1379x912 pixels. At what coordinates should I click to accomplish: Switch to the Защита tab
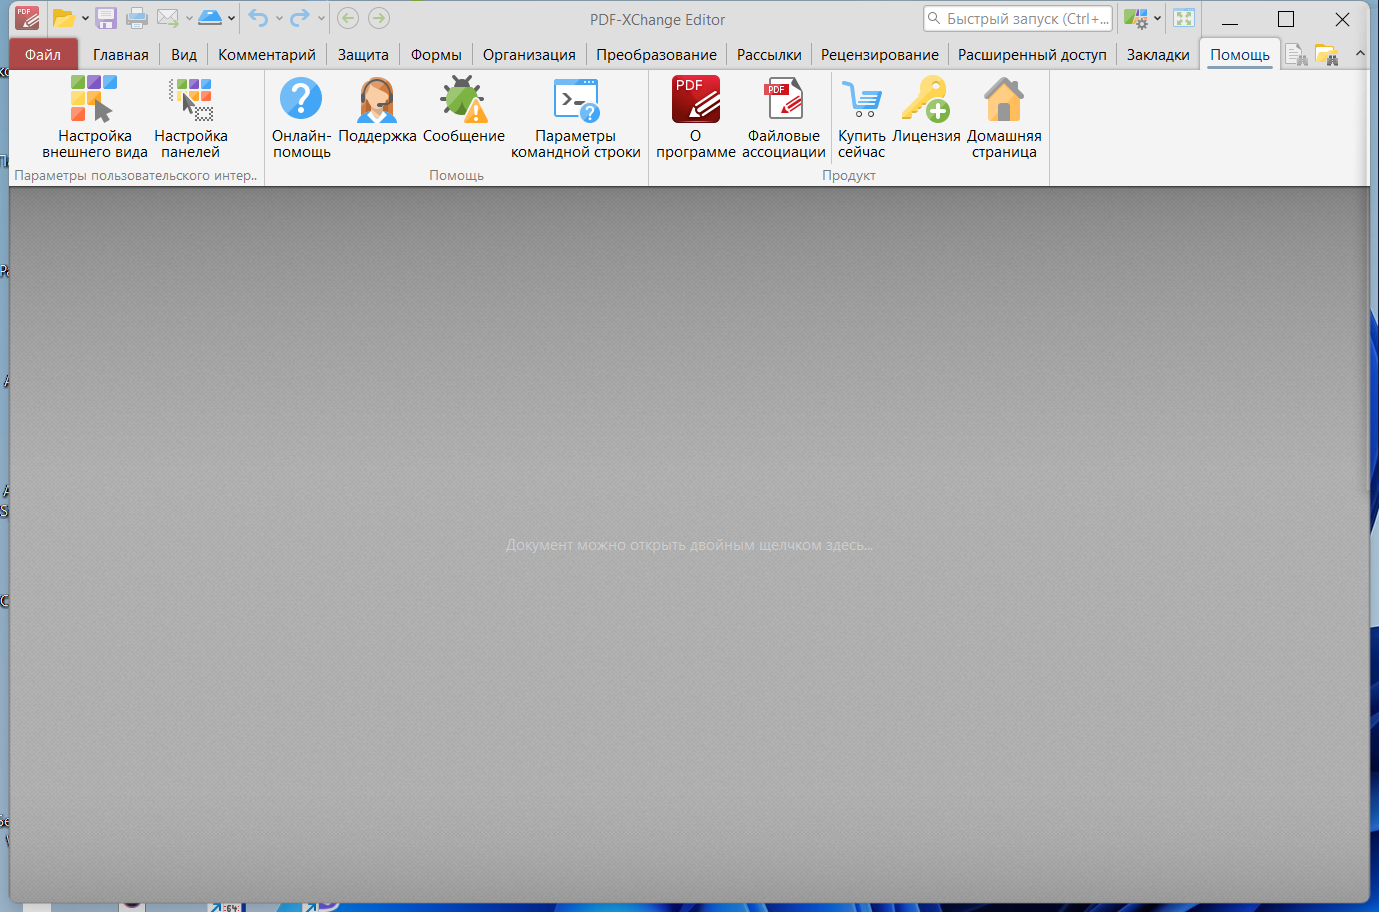(x=363, y=55)
